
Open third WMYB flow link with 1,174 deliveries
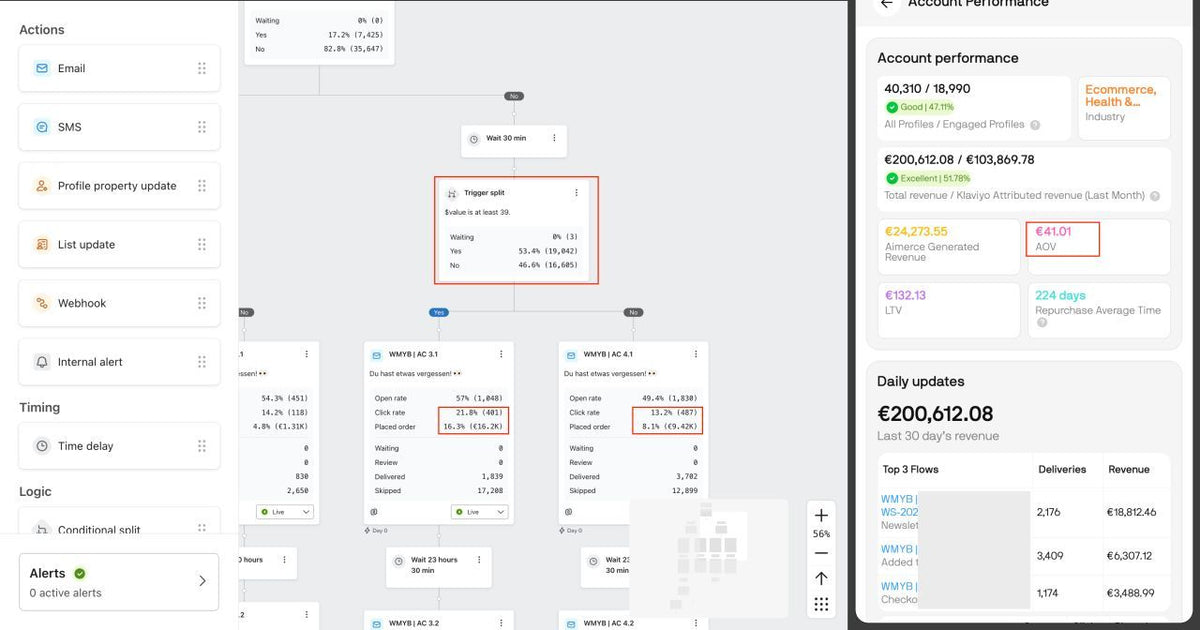[x=898, y=586]
